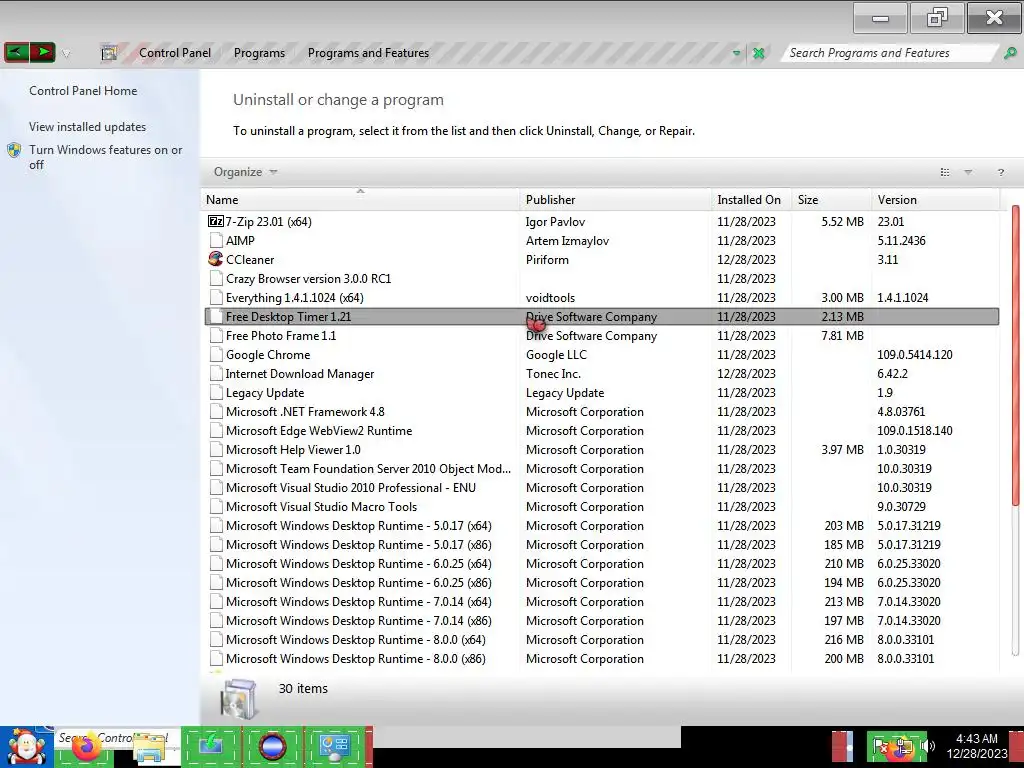The image size is (1024, 768).
Task: Go to Programs breadcrumb
Action: (x=259, y=53)
